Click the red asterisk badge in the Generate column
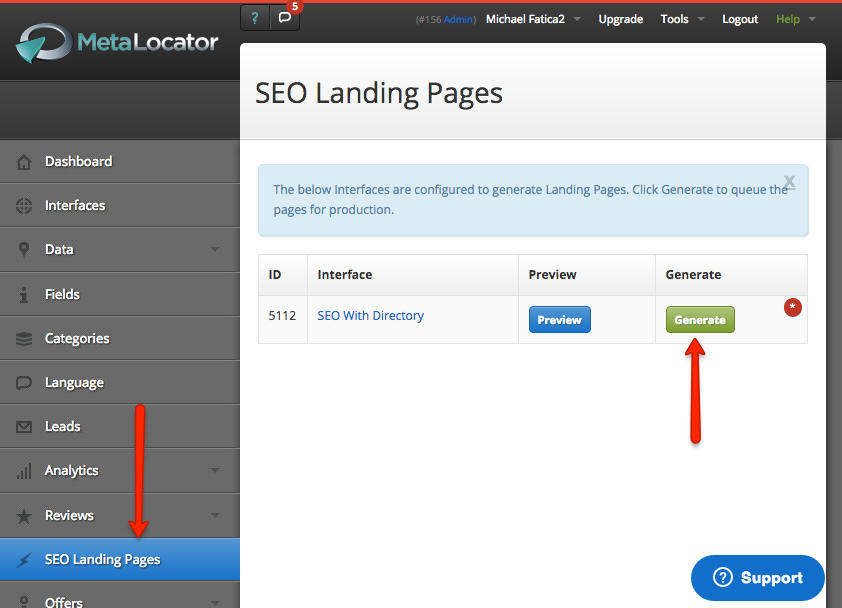The image size is (842, 608). [x=793, y=307]
